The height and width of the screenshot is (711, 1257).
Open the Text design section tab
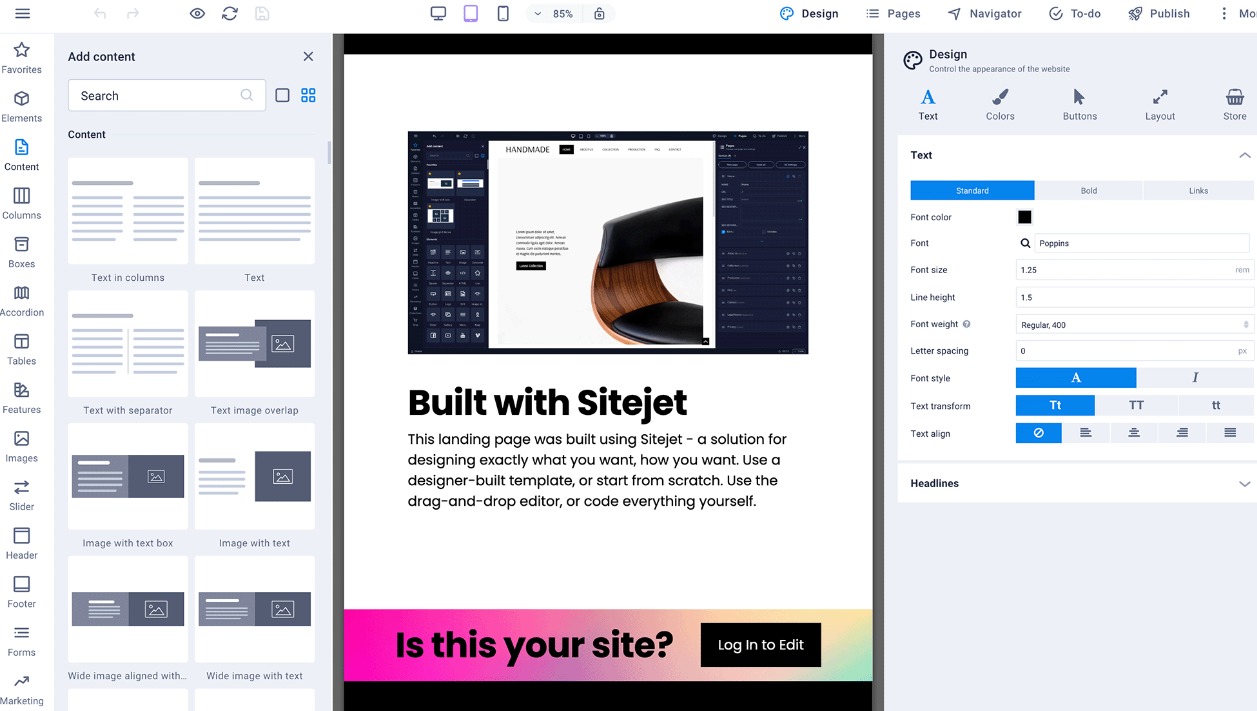pyautogui.click(x=928, y=104)
